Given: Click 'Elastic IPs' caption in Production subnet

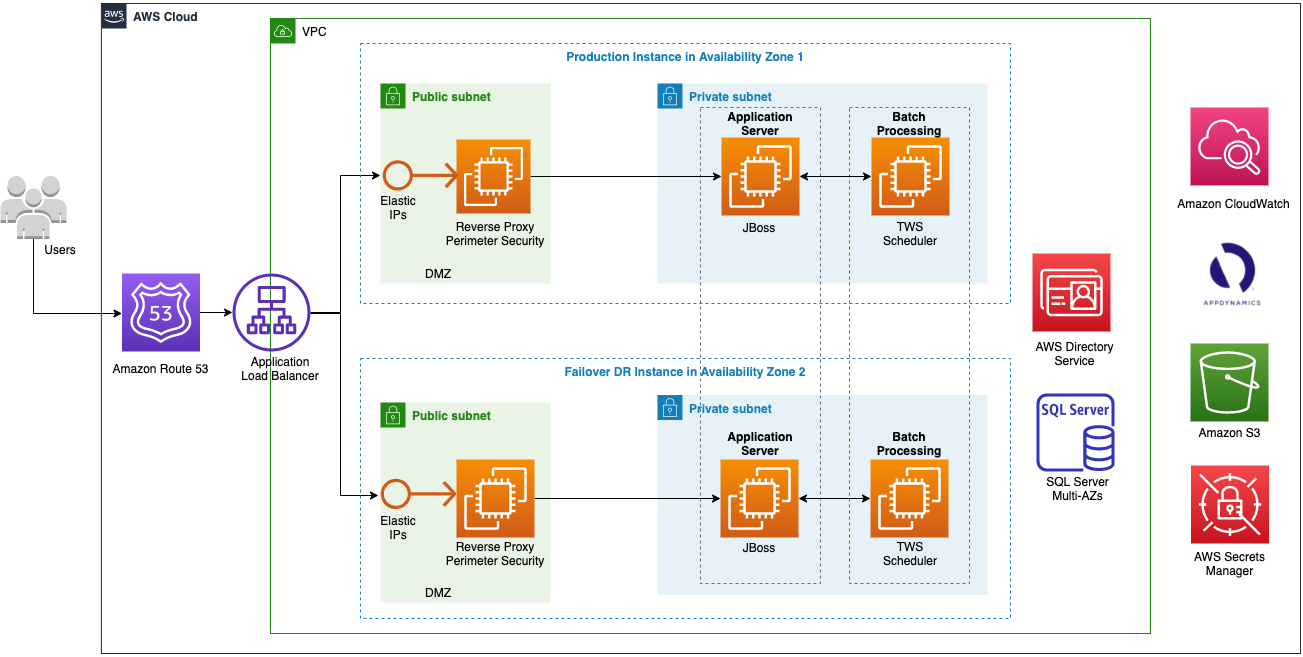Looking at the screenshot, I should 398,208.
